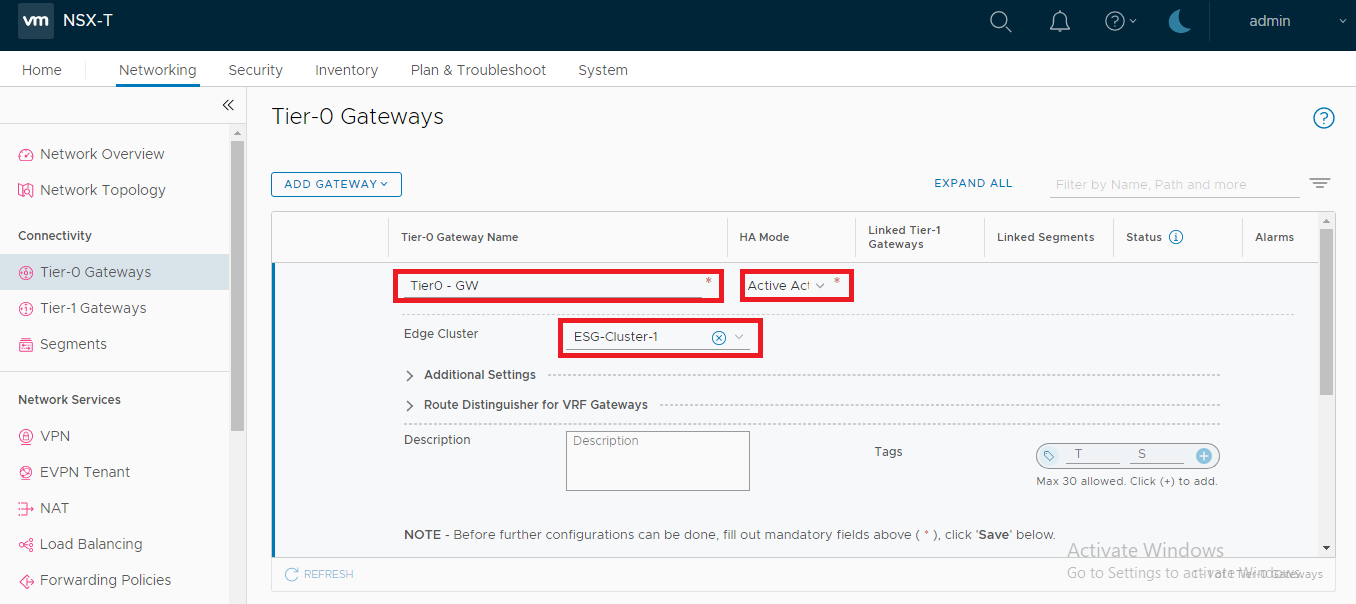Screen dimensions: 1356x604
Task: Open Segments in sidebar
Action: coord(73,344)
